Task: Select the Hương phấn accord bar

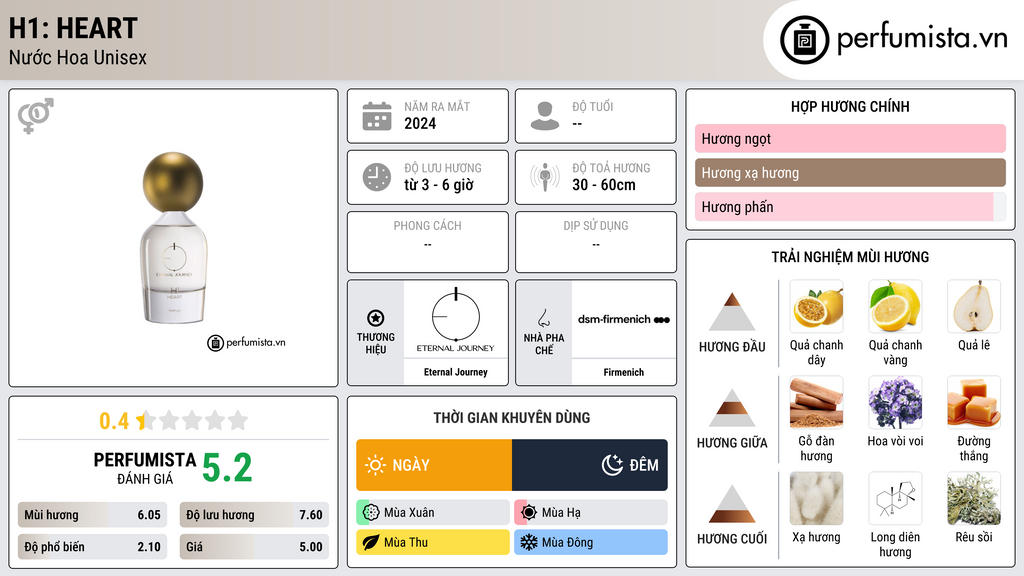Action: 850,207
